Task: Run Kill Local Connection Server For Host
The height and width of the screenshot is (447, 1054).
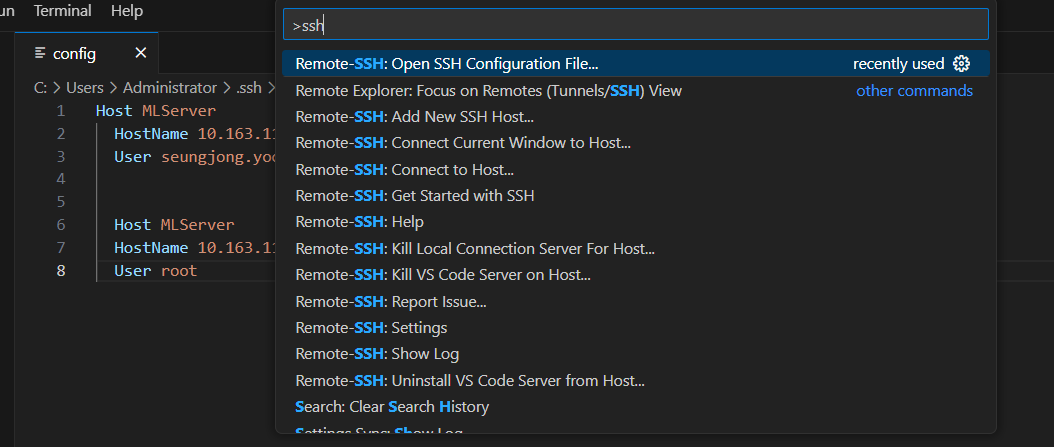Action: click(x=635, y=249)
